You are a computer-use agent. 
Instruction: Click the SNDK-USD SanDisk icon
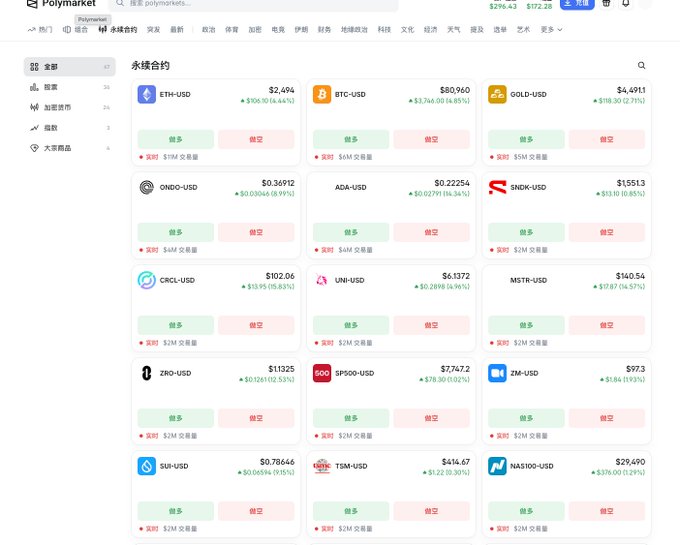click(497, 187)
